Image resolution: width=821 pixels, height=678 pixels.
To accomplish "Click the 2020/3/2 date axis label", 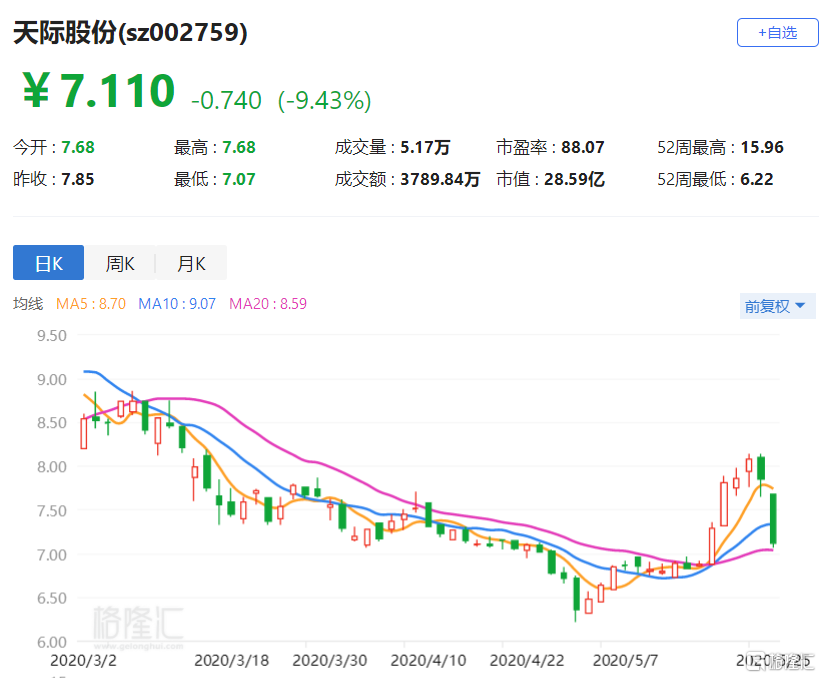I will tap(83, 661).
